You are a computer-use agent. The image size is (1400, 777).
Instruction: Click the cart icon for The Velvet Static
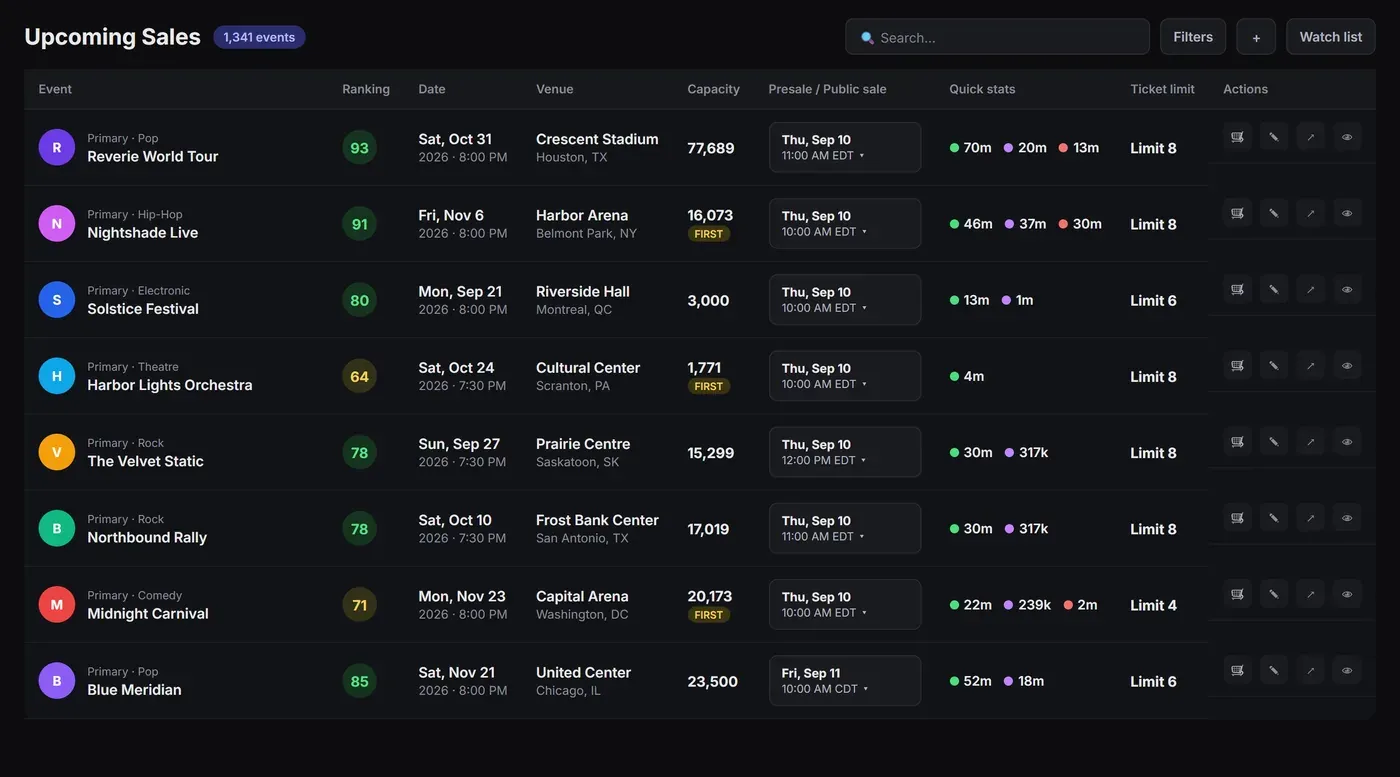(x=1237, y=441)
